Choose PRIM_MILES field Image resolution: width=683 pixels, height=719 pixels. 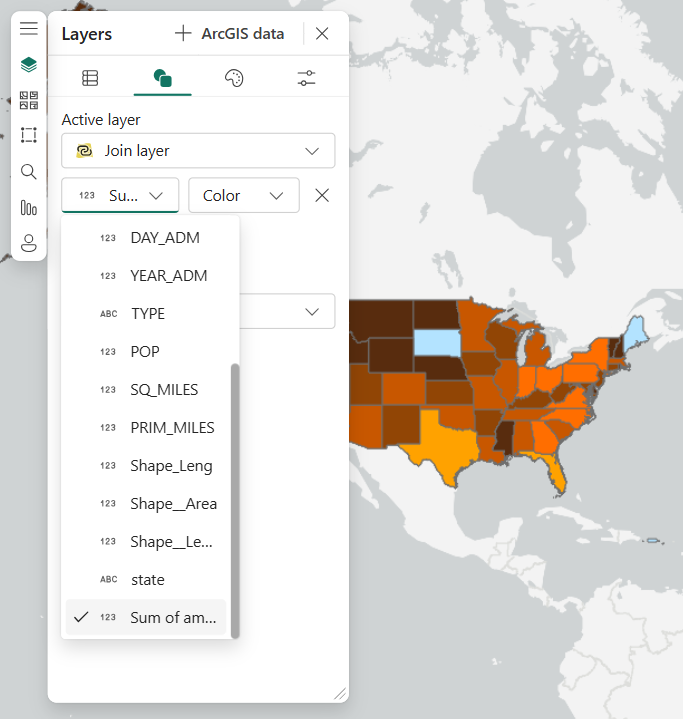pos(146,428)
